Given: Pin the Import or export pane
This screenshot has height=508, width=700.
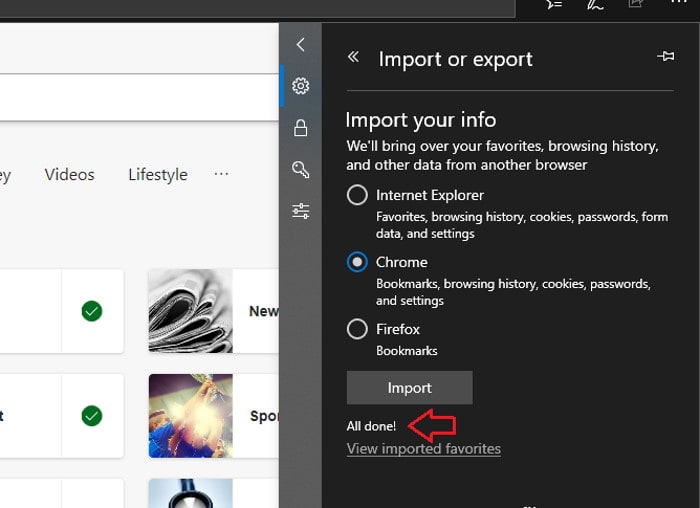Looking at the screenshot, I should [x=666, y=56].
